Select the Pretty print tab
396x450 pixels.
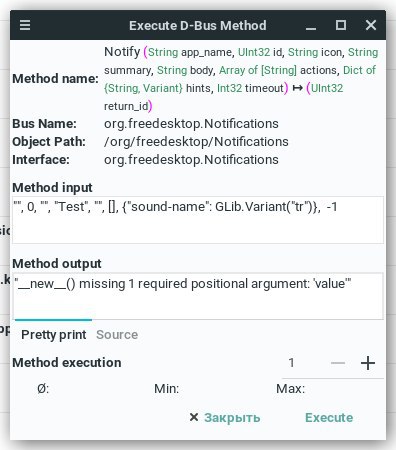pos(54,335)
